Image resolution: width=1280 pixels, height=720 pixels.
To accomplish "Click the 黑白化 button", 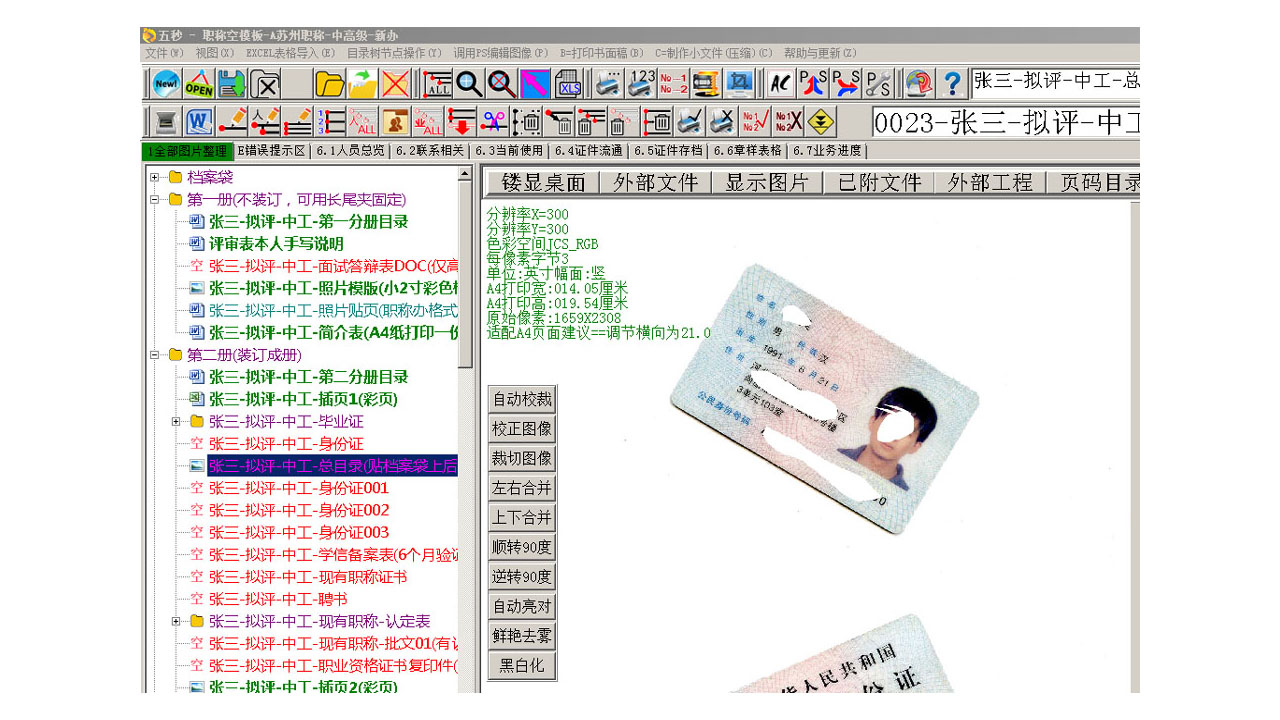I will pyautogui.click(x=522, y=666).
